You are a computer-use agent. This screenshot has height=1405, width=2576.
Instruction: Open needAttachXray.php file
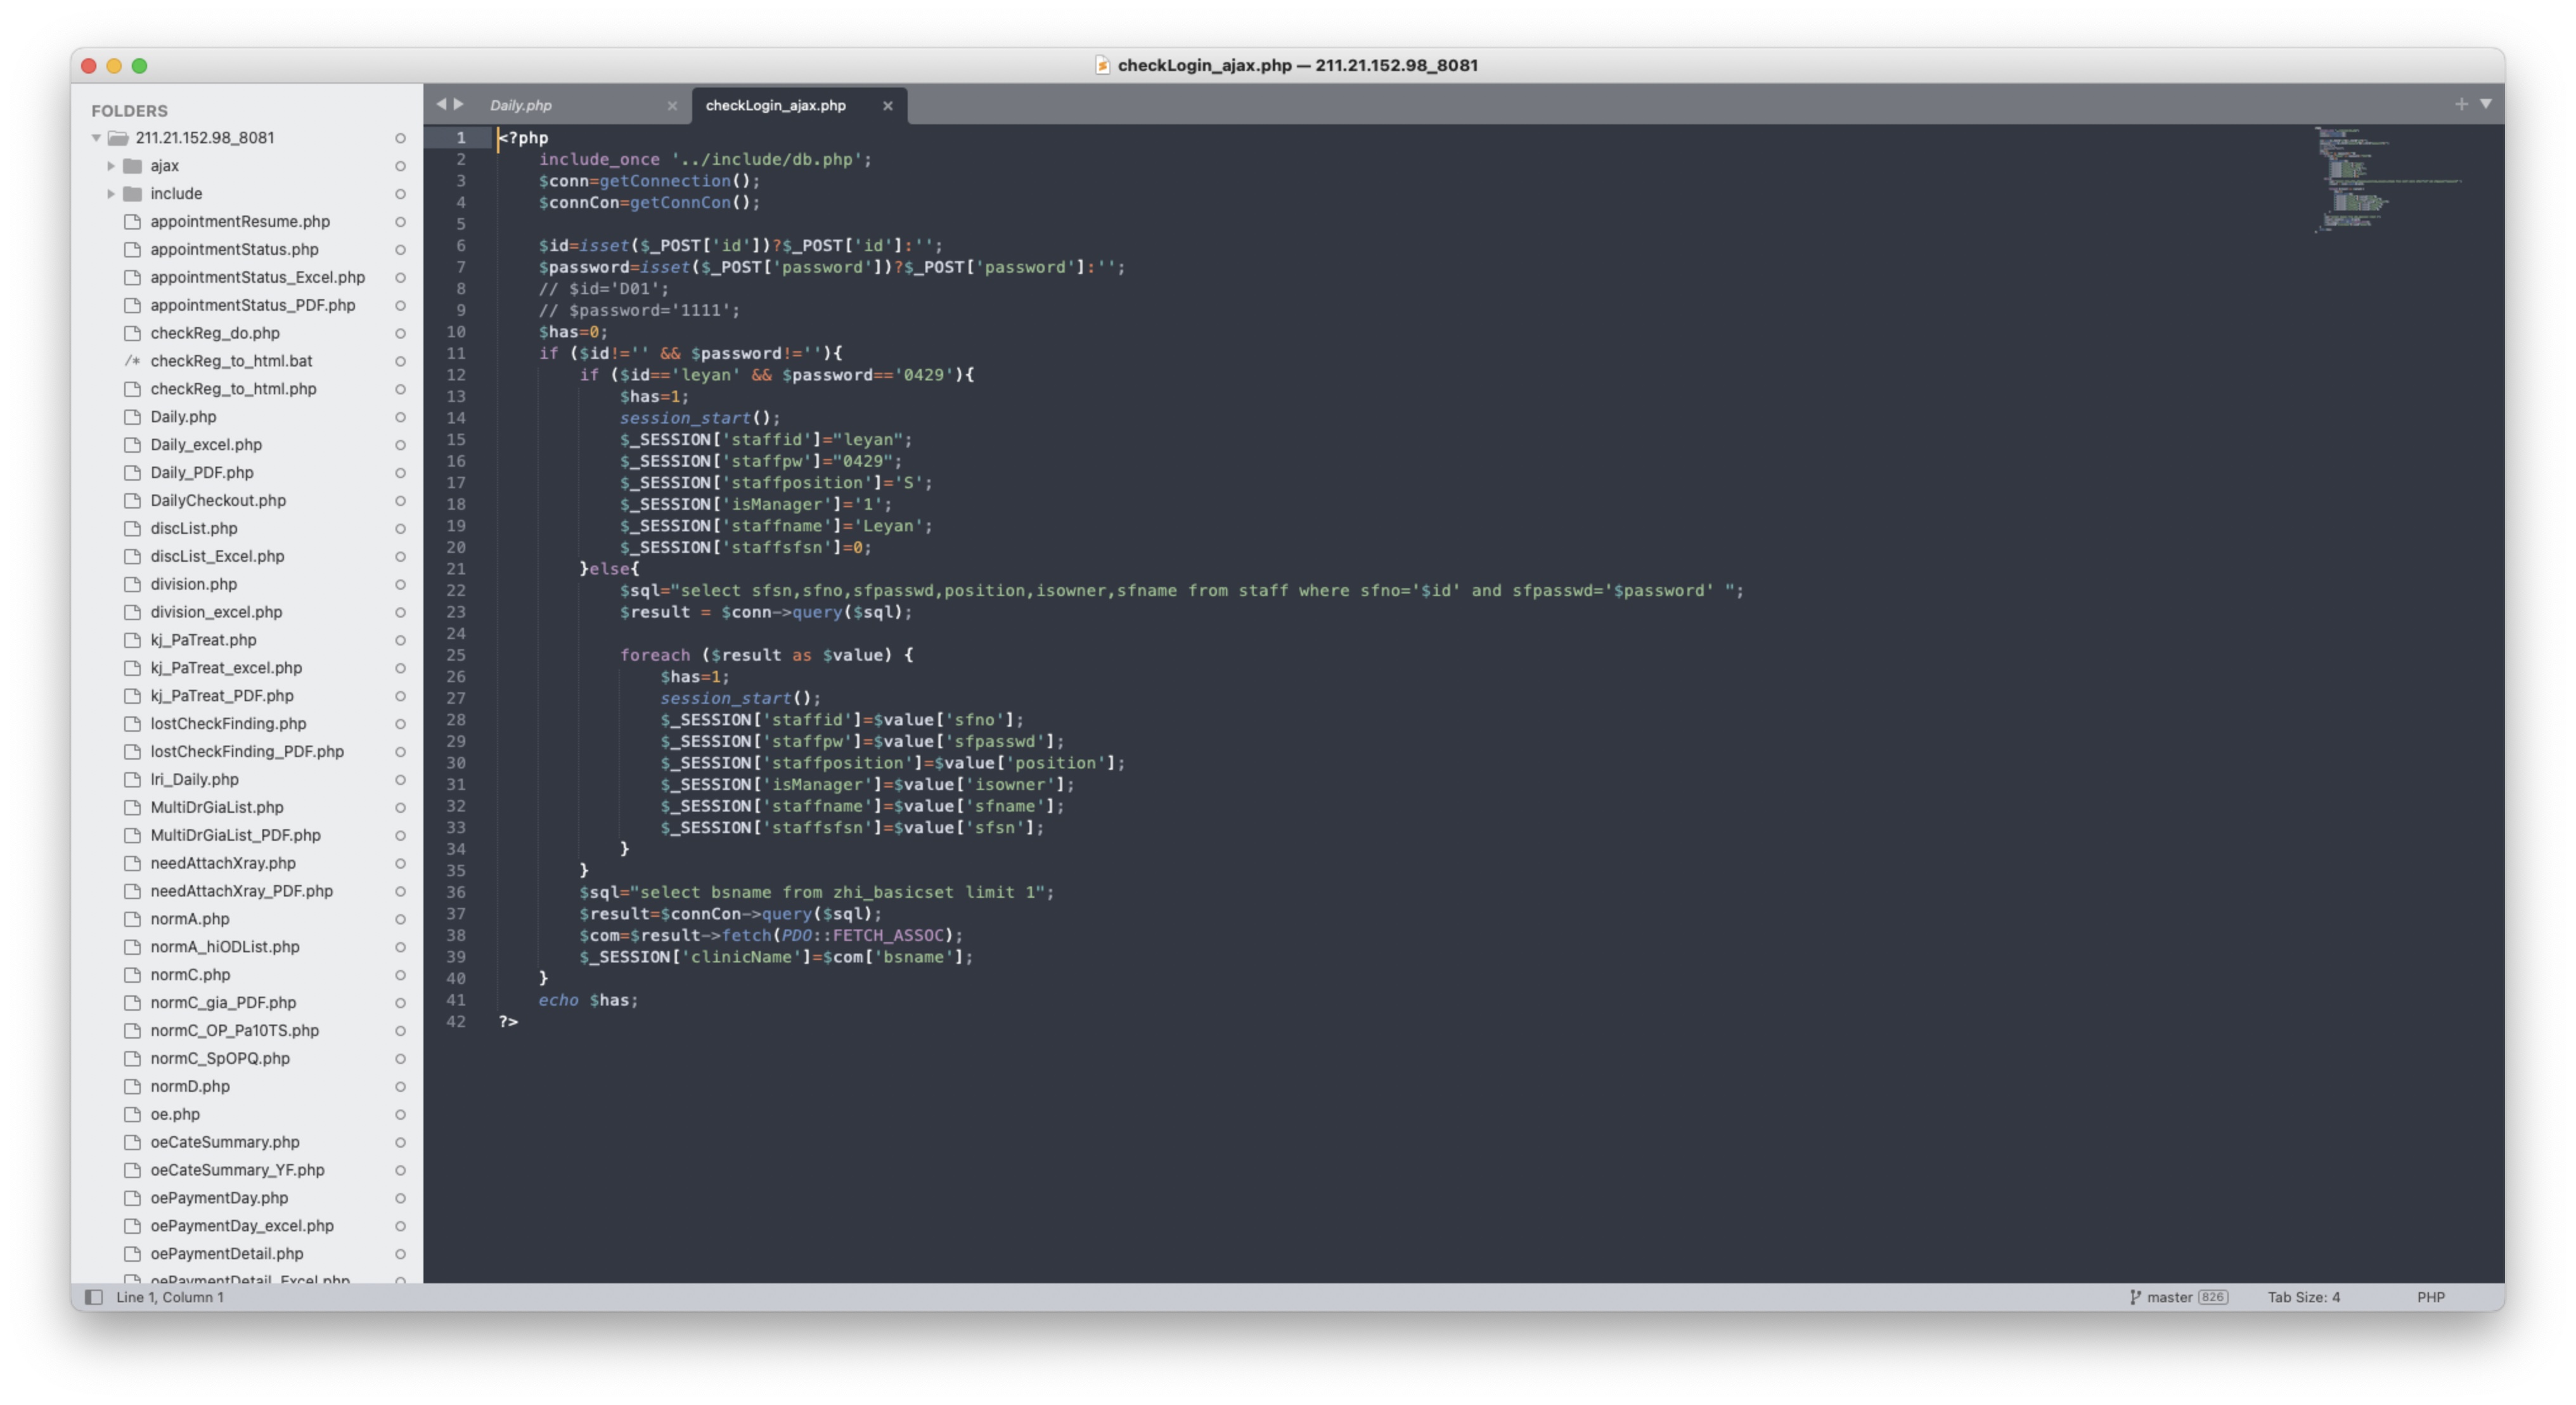pyautogui.click(x=223, y=864)
